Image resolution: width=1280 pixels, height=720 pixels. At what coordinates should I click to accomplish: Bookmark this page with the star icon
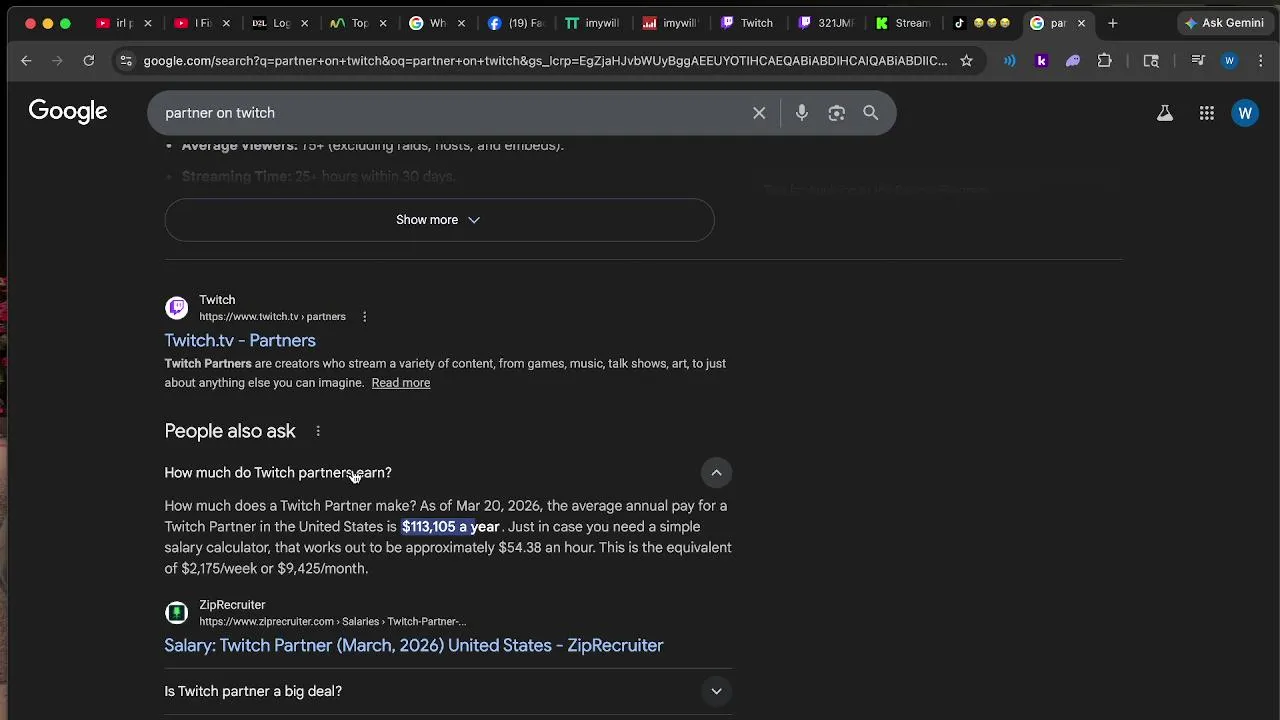(x=966, y=61)
